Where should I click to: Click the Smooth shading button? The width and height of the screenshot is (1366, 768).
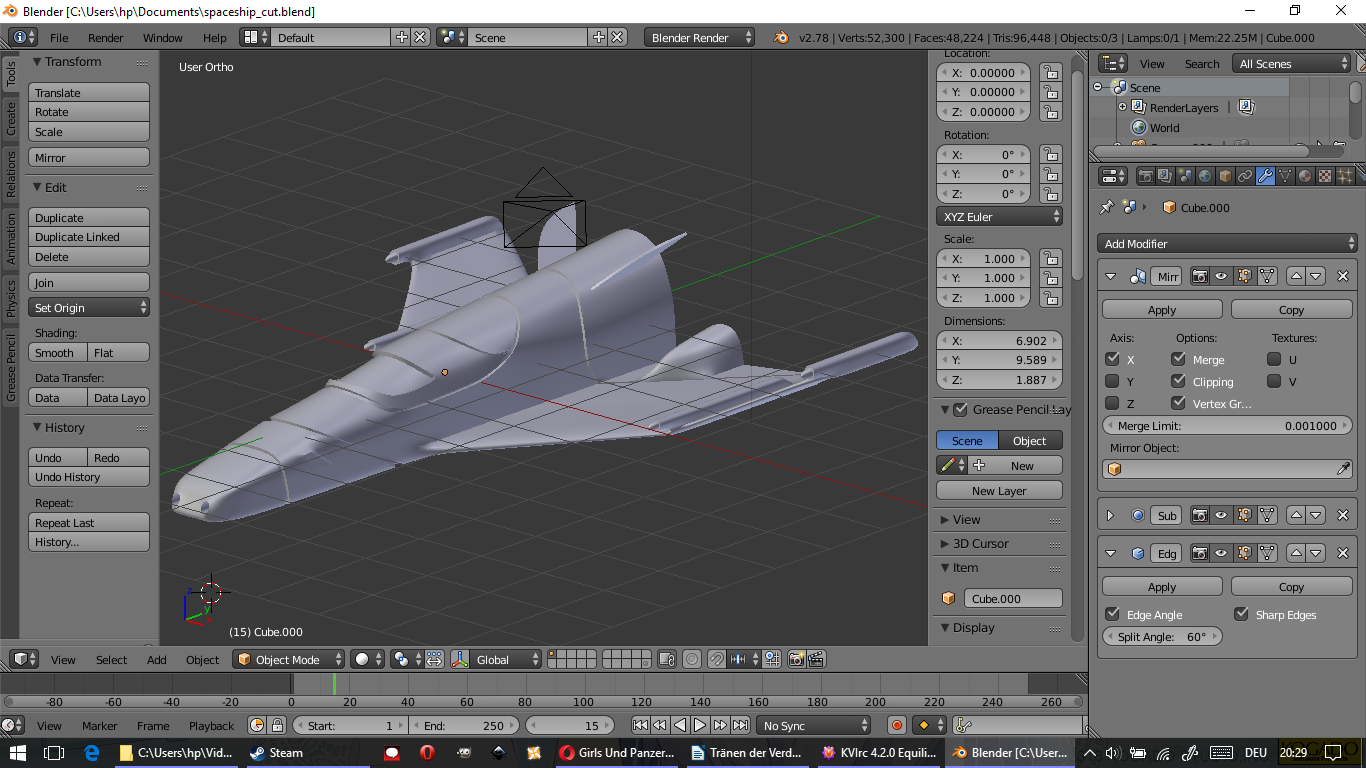(x=56, y=353)
